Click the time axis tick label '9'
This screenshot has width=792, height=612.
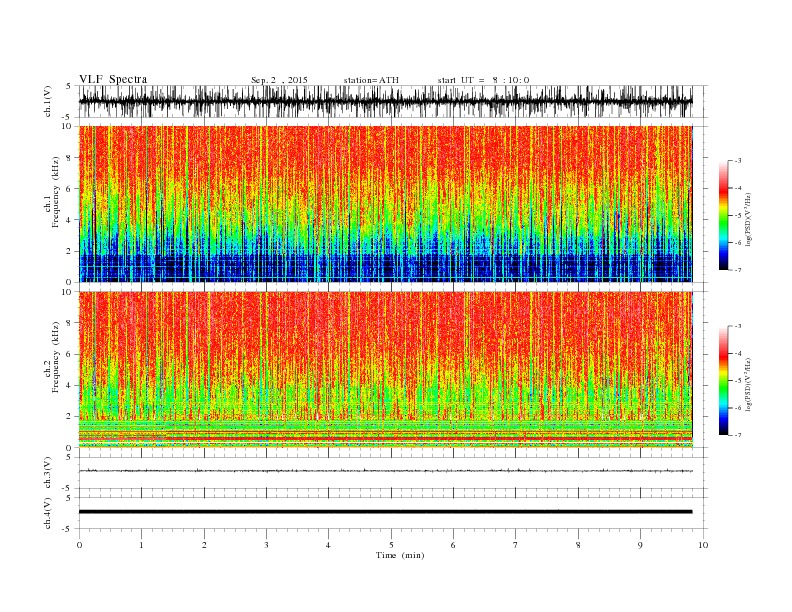[x=640, y=545]
